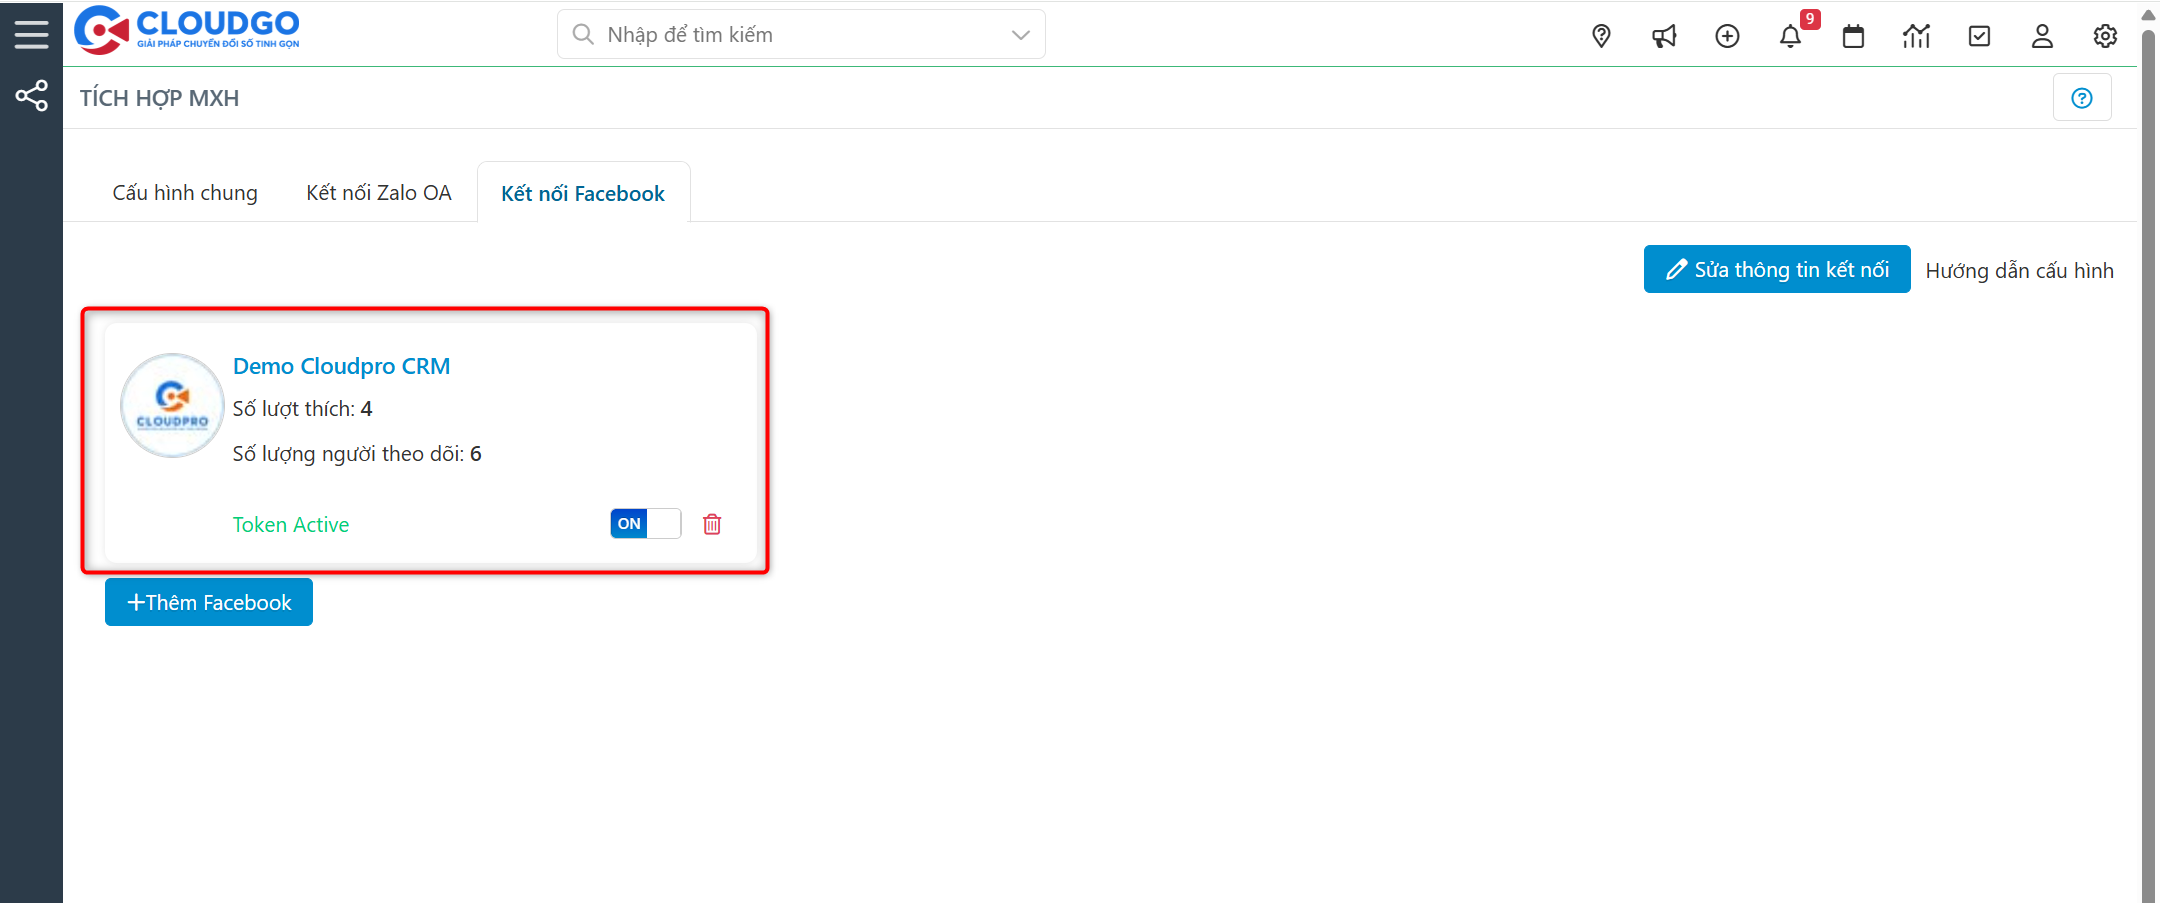Open the announcements megaphone icon
Screen dimensions: 2160x903
(x=1665, y=36)
